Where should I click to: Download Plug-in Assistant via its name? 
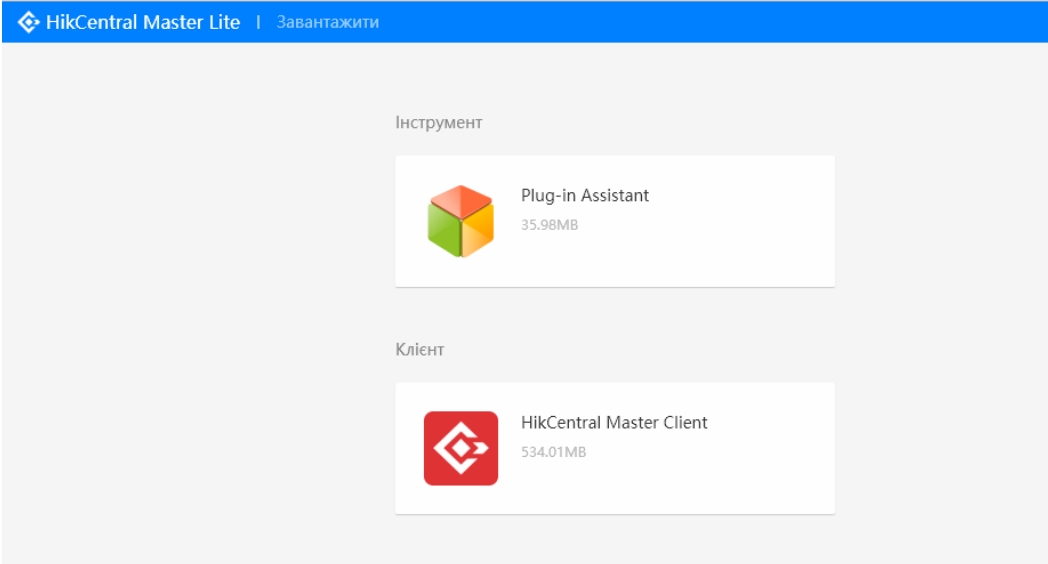point(584,196)
